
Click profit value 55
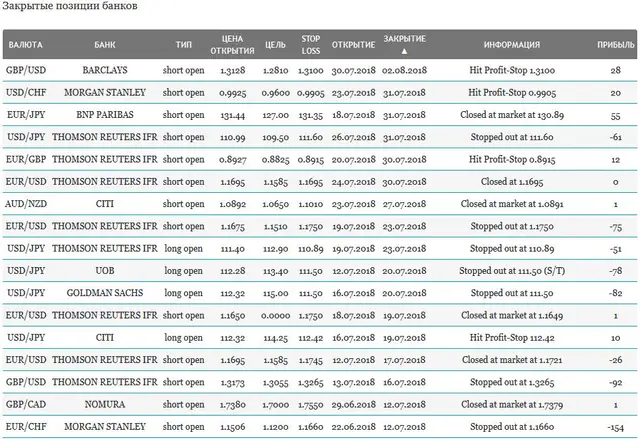616,115
